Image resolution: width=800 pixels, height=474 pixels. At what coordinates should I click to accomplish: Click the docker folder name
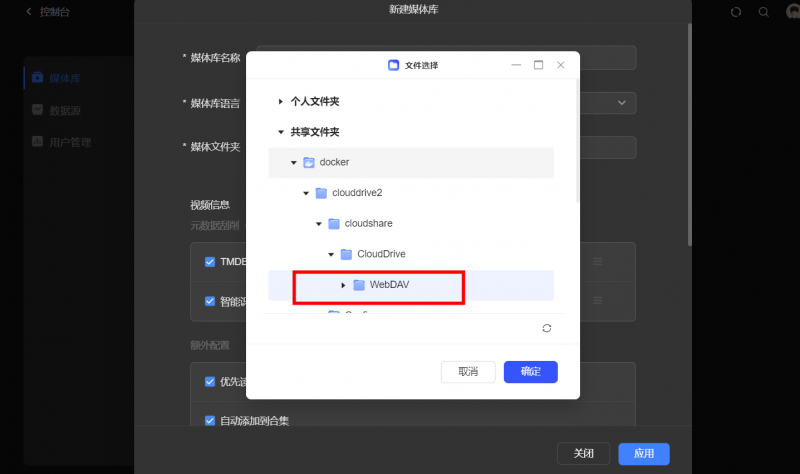334,162
